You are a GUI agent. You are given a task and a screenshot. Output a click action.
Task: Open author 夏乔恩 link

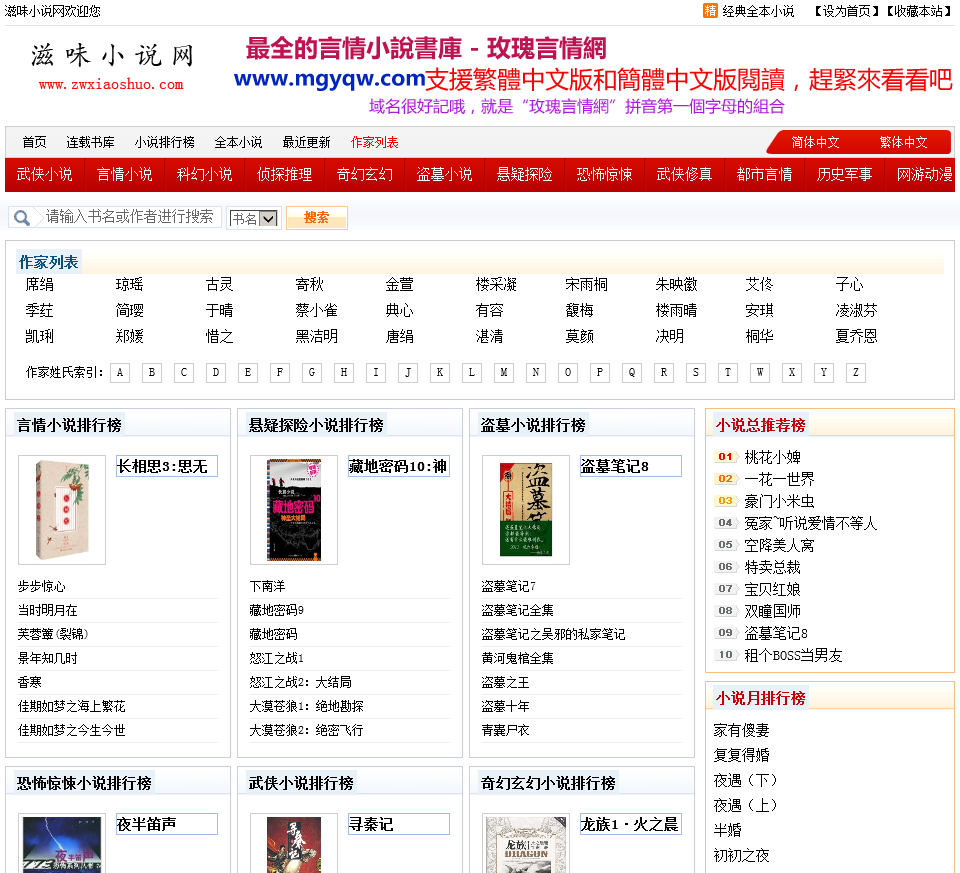pyautogui.click(x=856, y=336)
